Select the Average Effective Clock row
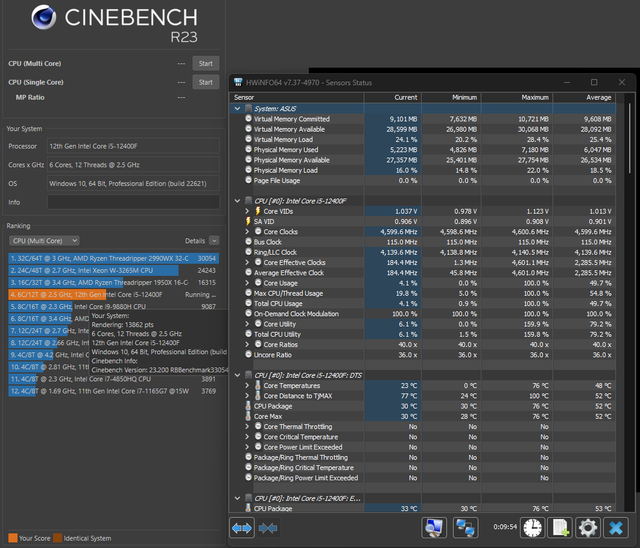The height and width of the screenshot is (548, 640). coord(422,273)
